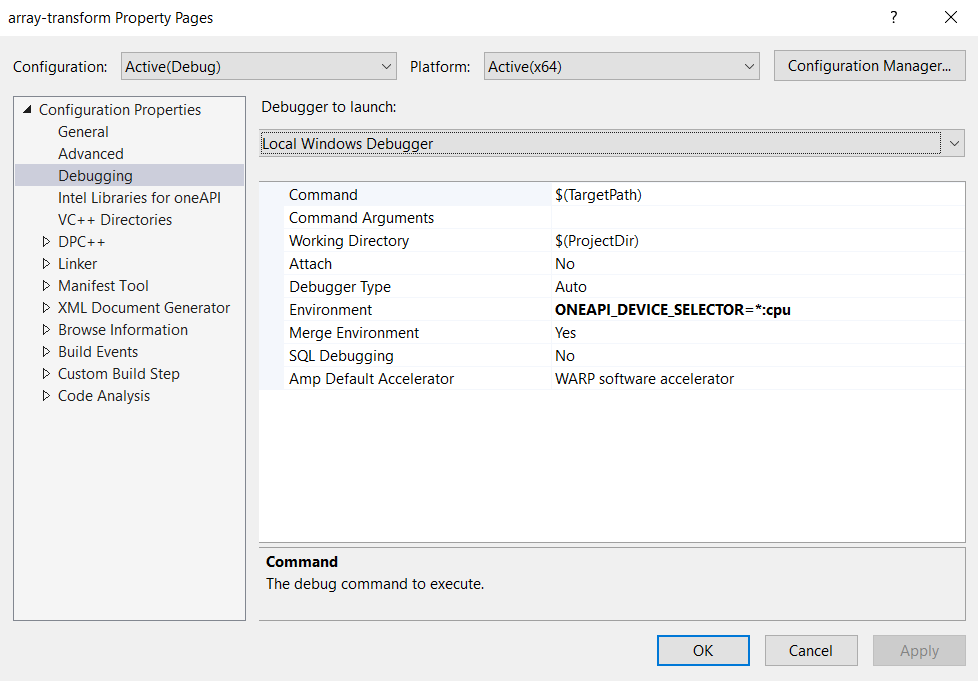Click the Configuration Manager button

[x=869, y=65]
